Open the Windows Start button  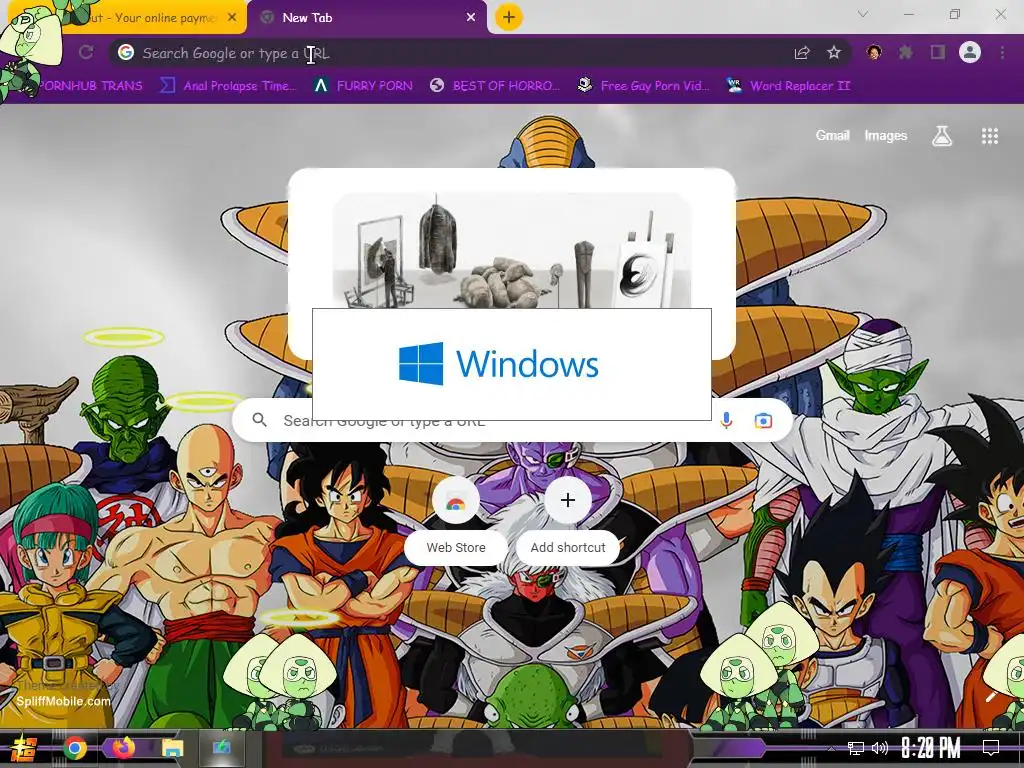[24, 748]
